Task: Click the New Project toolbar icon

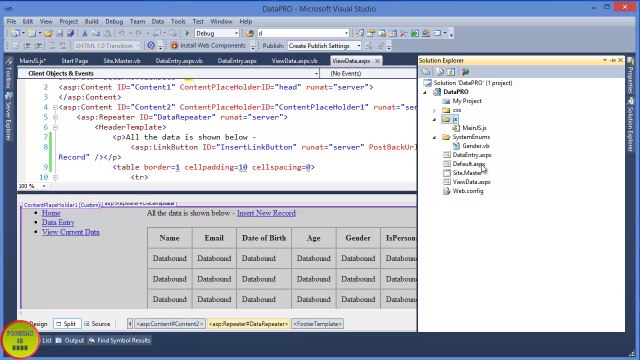Action: (16, 33)
